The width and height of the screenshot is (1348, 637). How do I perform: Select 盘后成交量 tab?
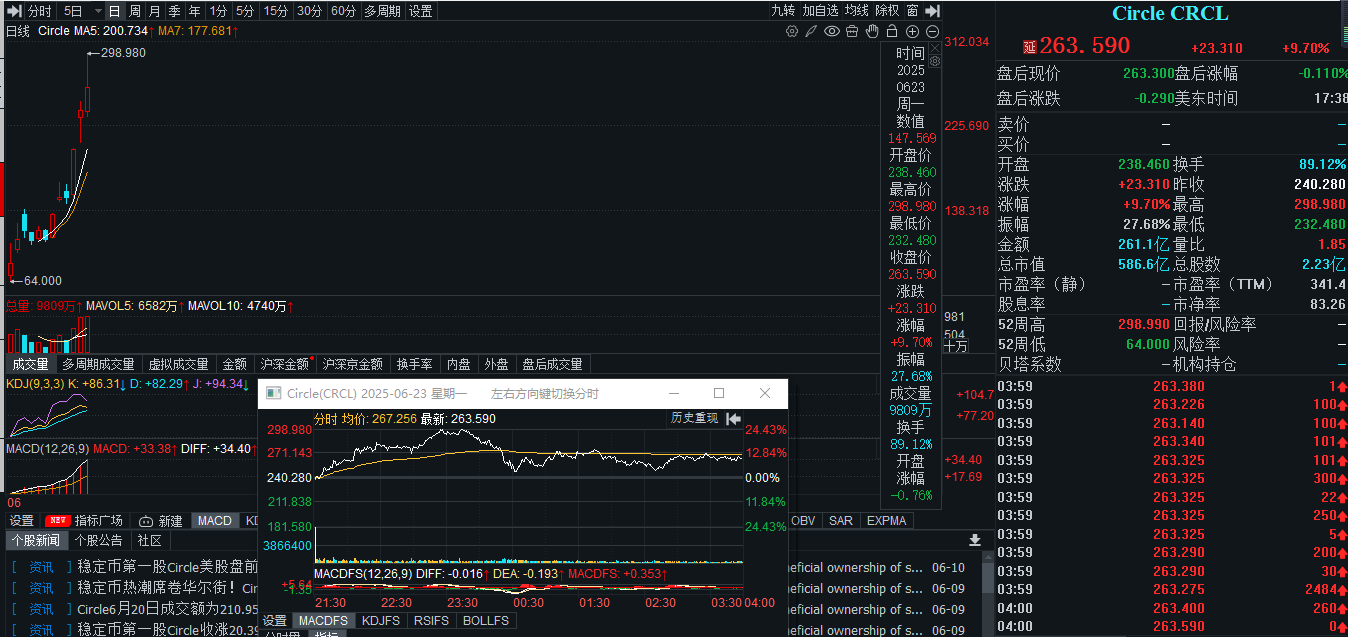(x=552, y=364)
